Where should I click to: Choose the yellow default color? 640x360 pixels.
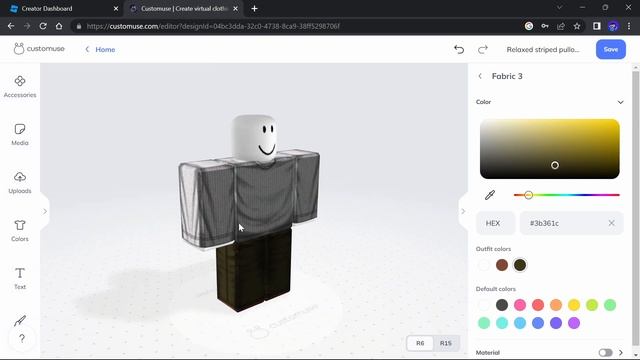(x=574, y=305)
